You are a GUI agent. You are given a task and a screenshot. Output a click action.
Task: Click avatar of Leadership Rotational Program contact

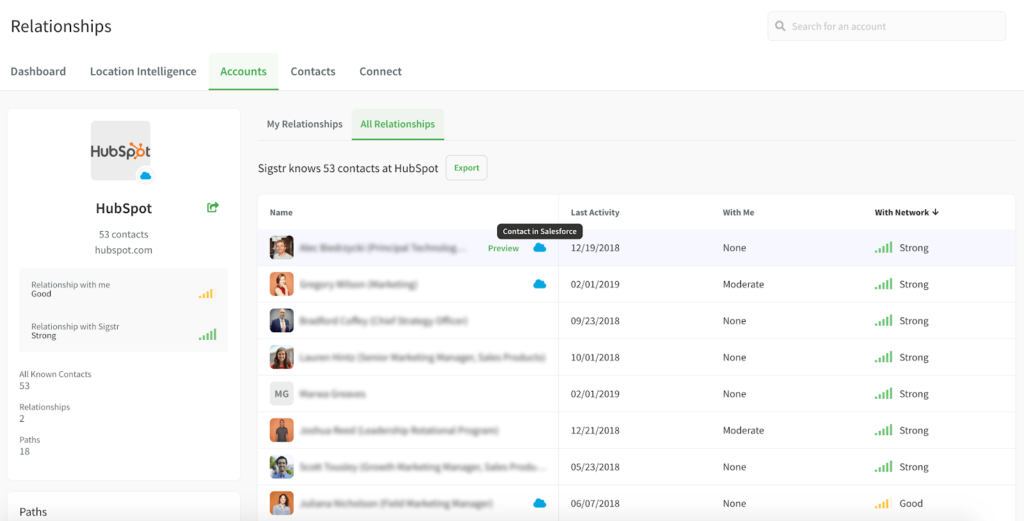pyautogui.click(x=281, y=430)
